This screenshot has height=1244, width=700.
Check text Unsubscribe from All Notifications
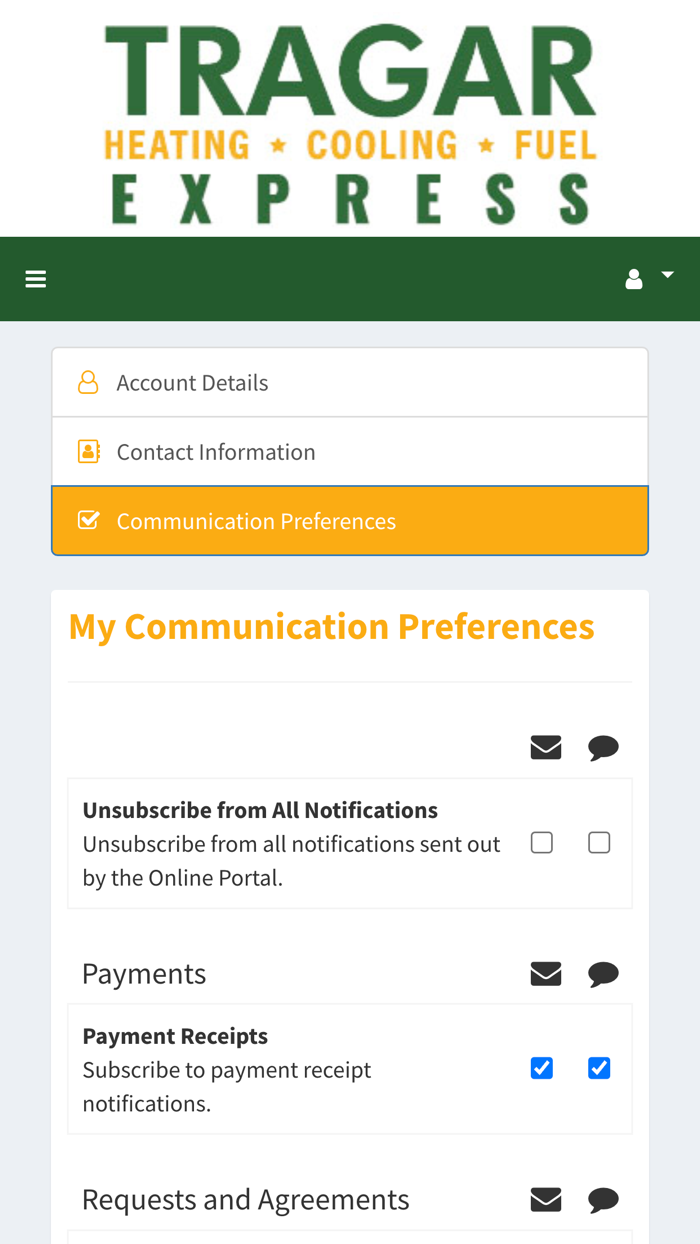(599, 843)
